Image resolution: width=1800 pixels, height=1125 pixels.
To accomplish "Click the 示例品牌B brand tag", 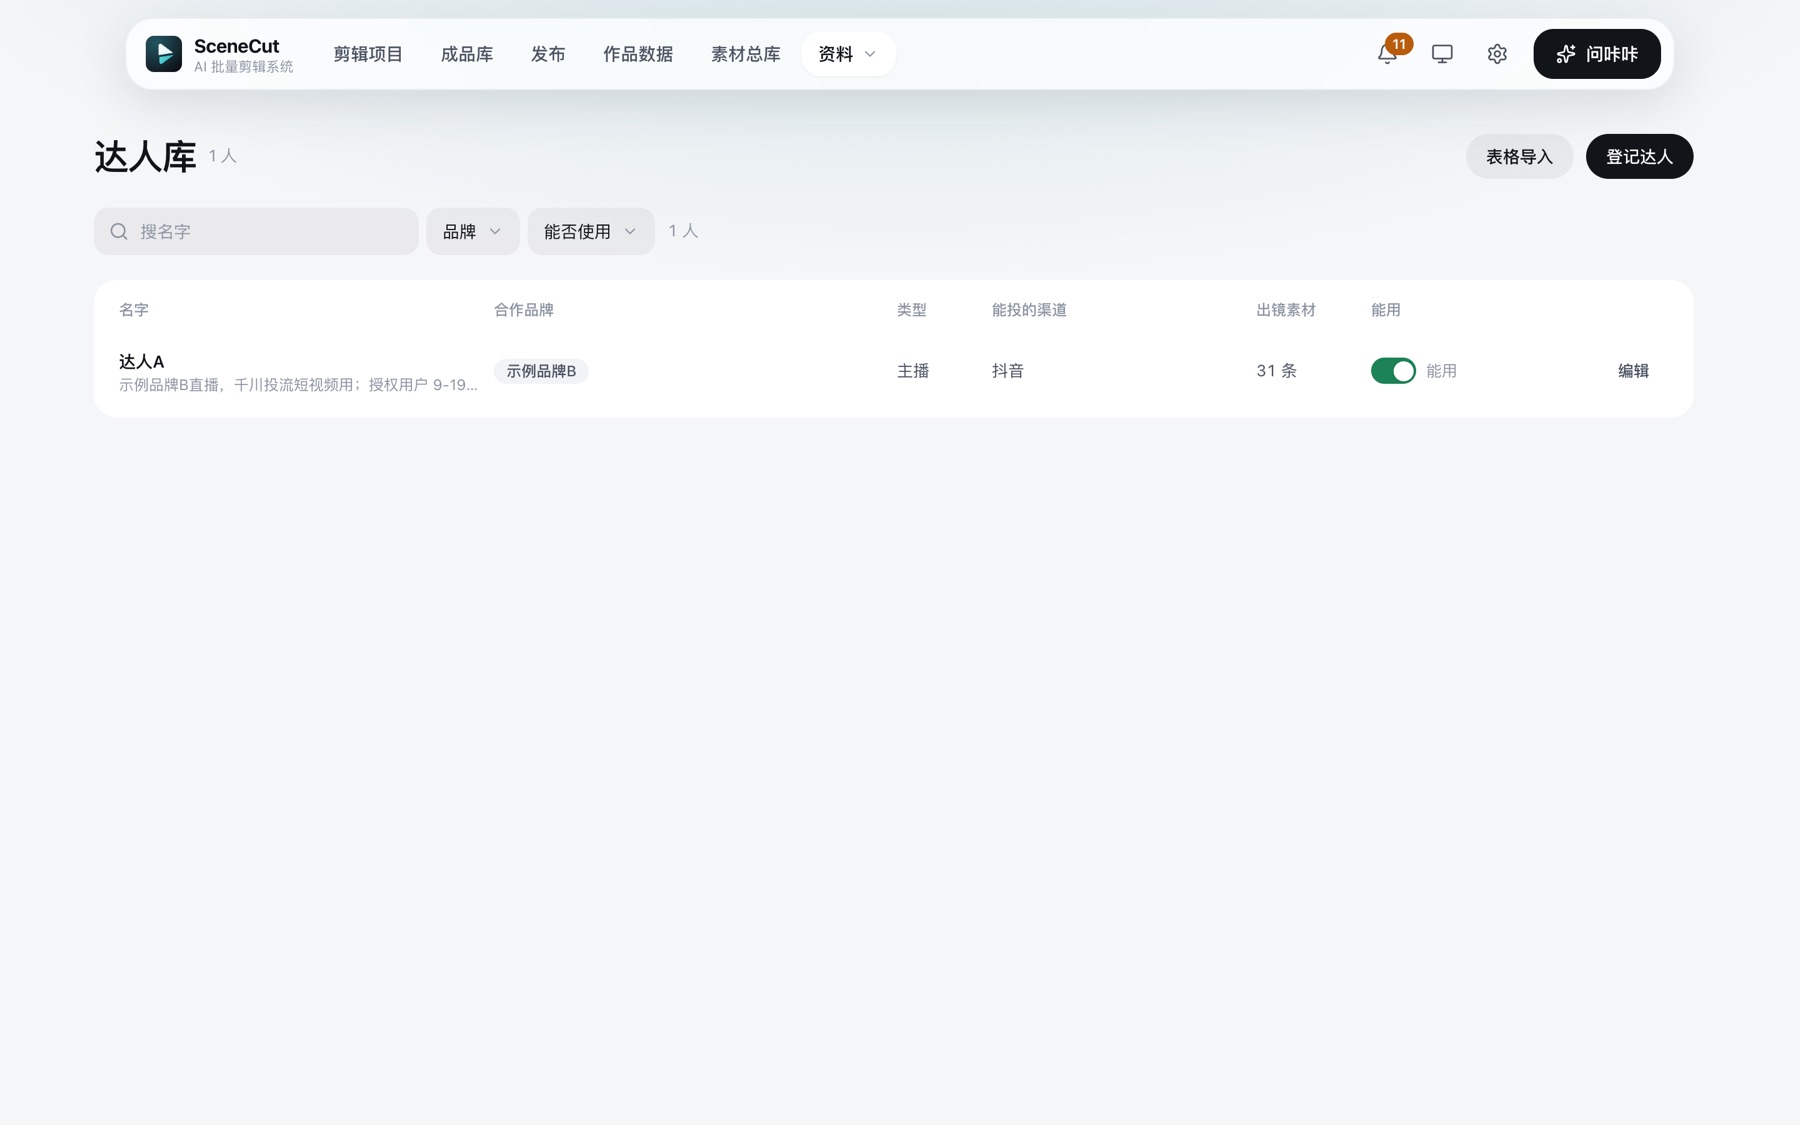I will (x=541, y=371).
